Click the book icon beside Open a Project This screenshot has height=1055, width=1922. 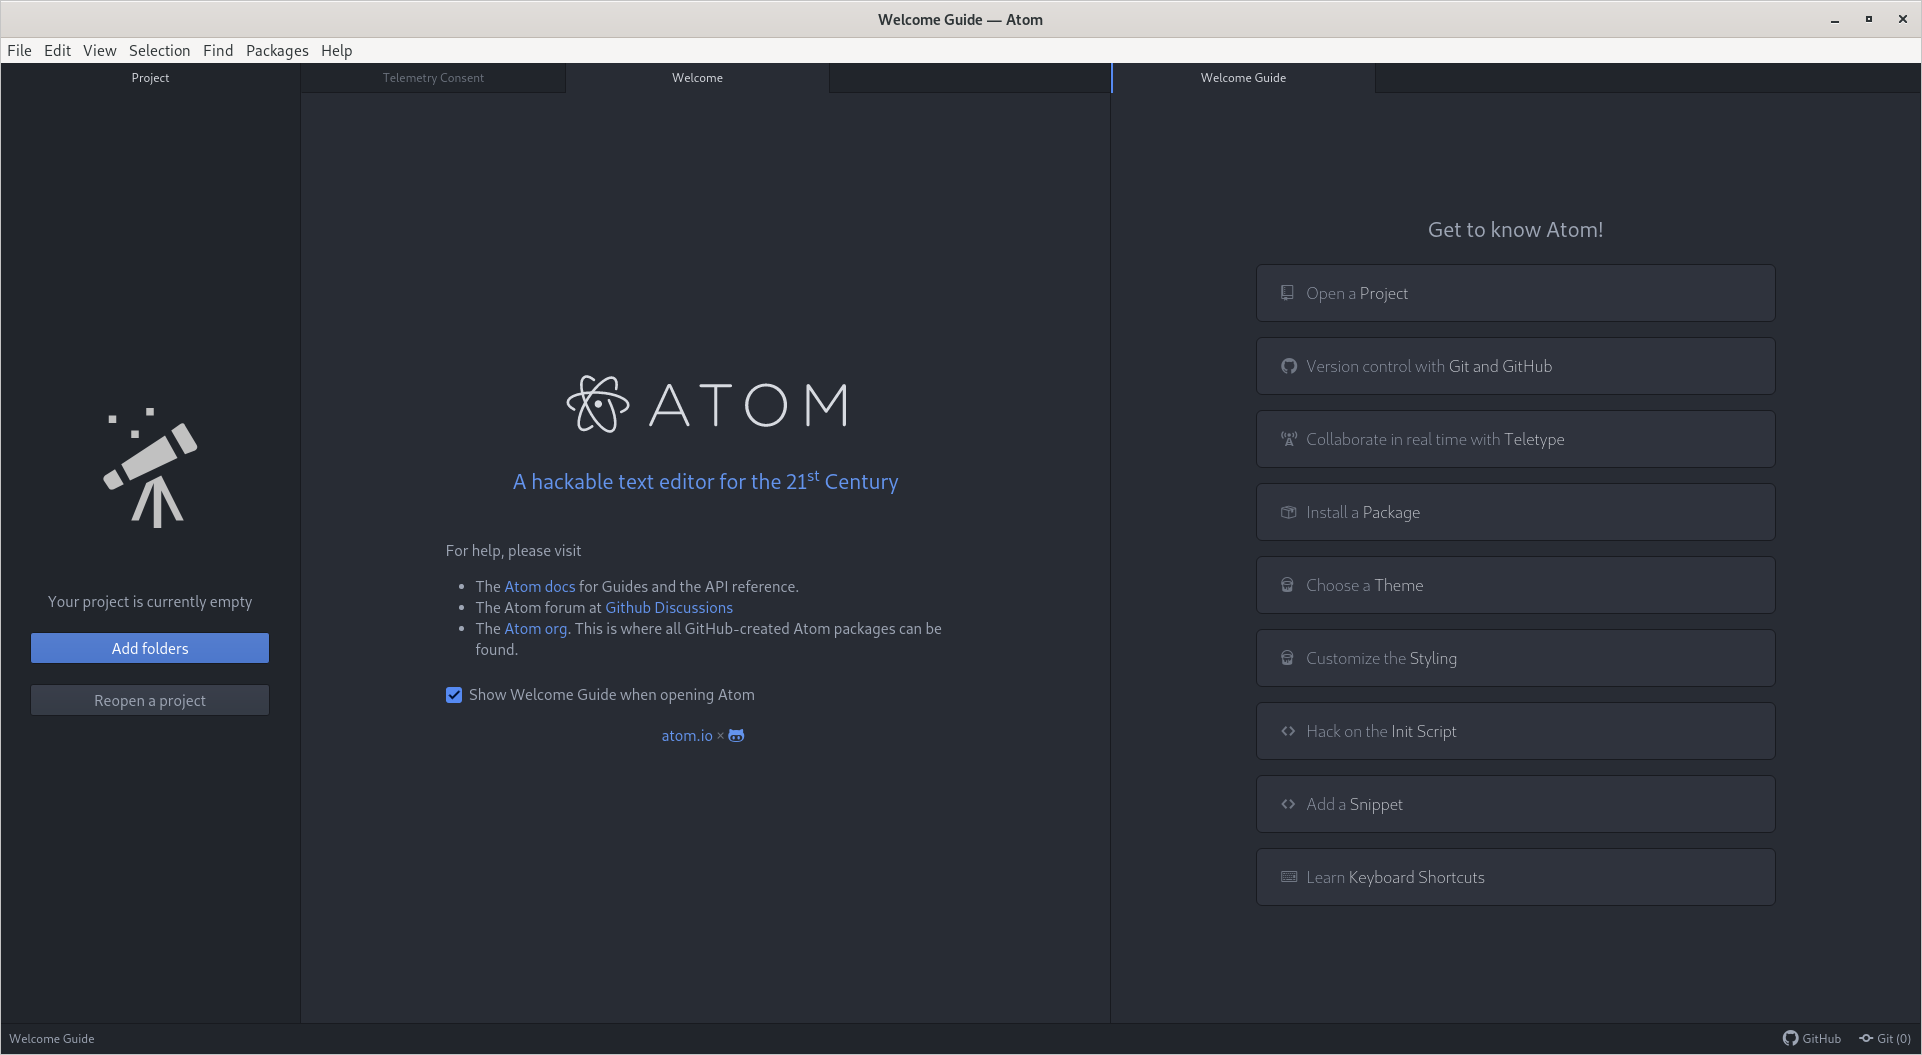[x=1288, y=293]
